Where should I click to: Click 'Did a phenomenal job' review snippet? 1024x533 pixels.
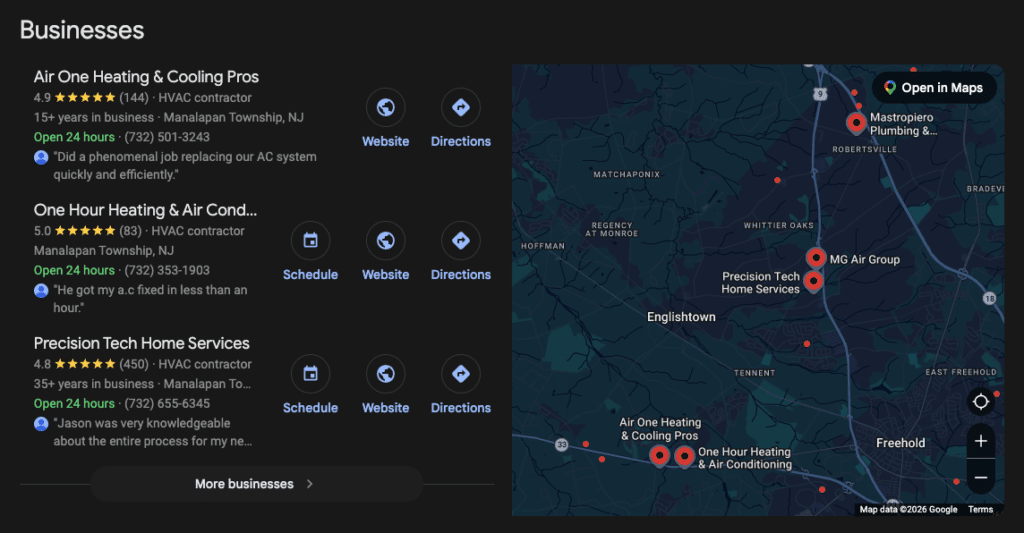pyautogui.click(x=185, y=166)
